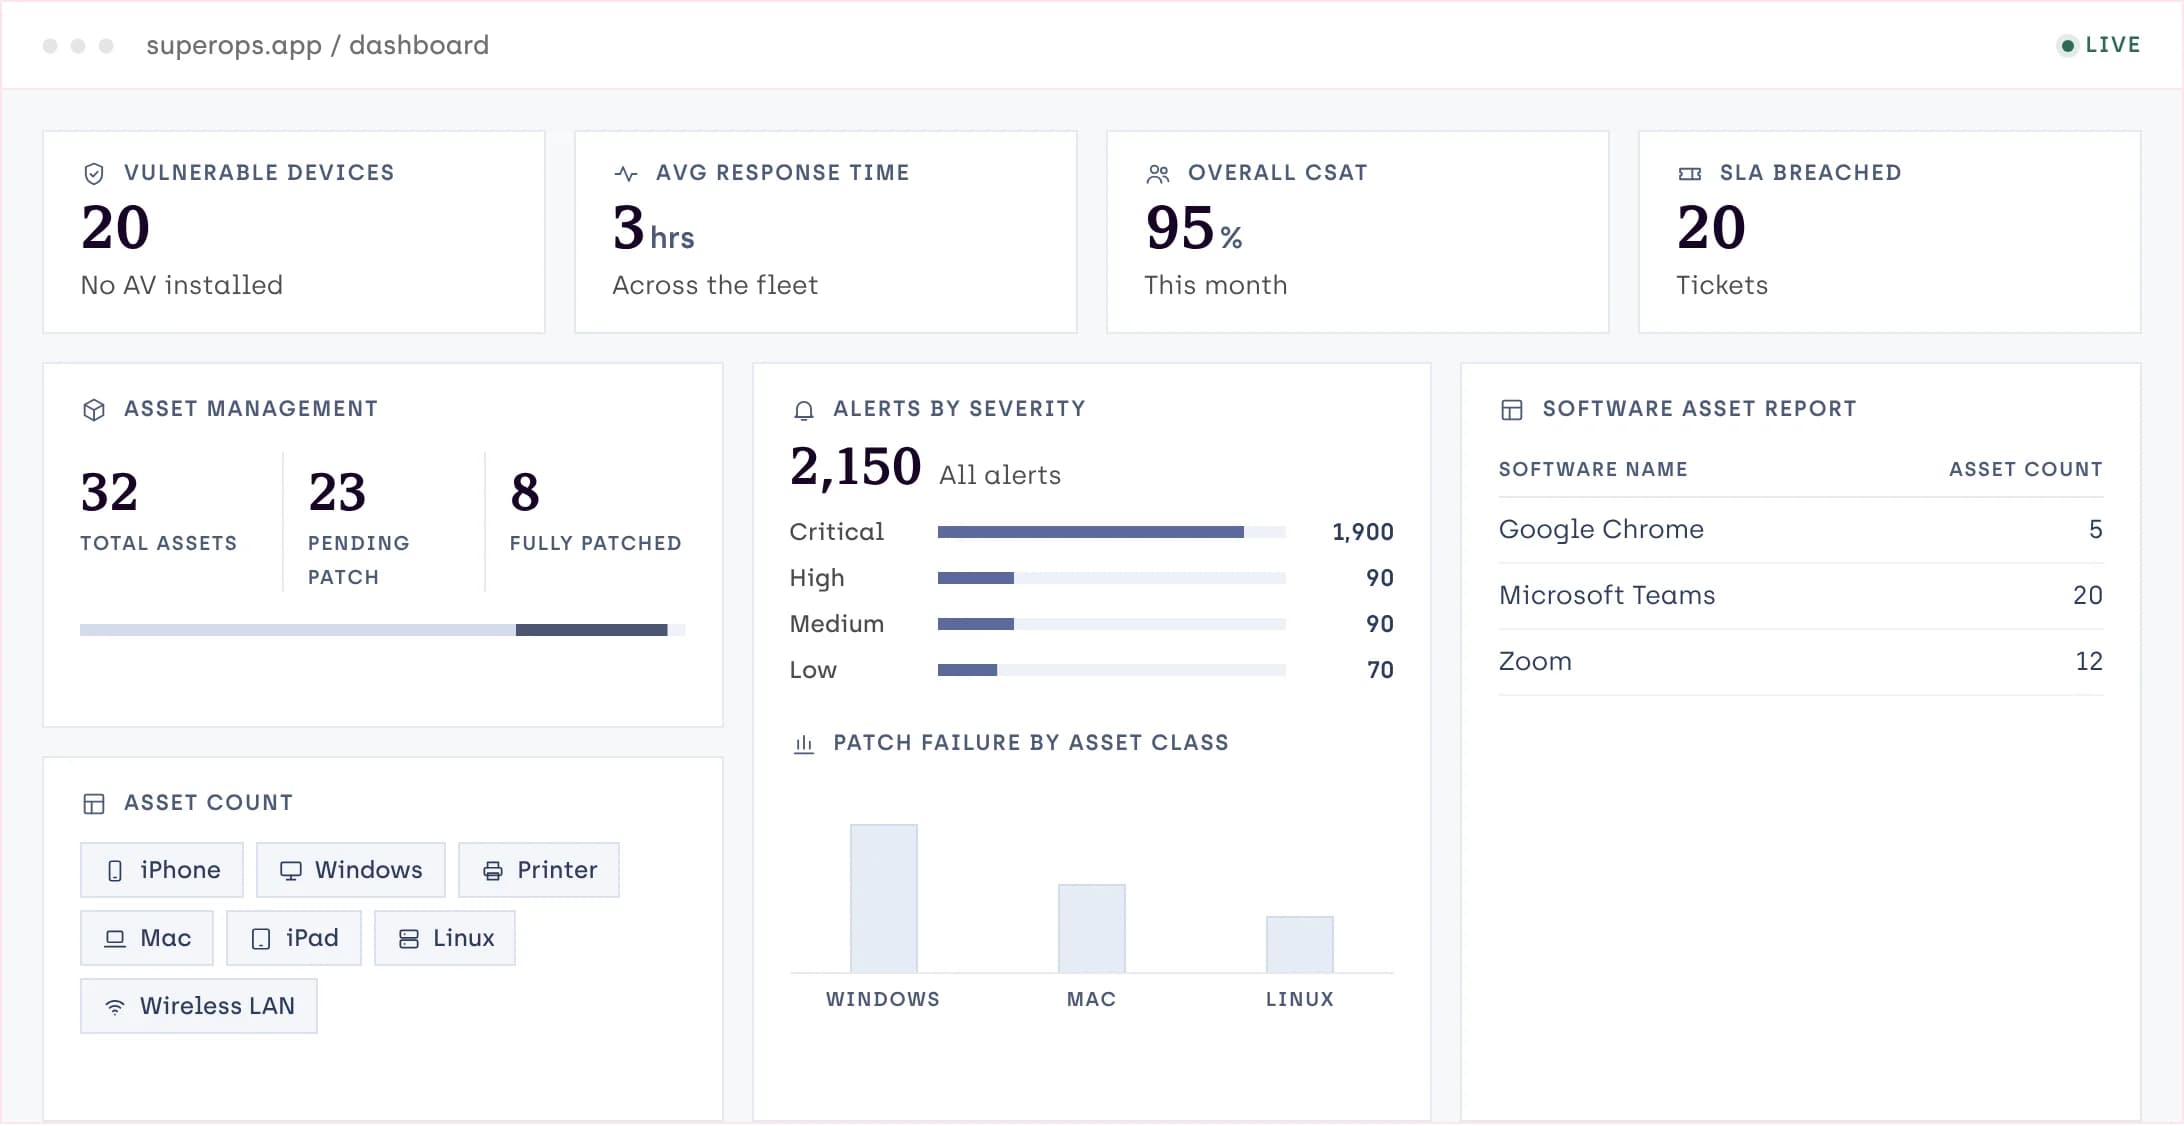Click the 95% Overall CSAT value
The width and height of the screenshot is (2184, 1126).
point(1194,228)
